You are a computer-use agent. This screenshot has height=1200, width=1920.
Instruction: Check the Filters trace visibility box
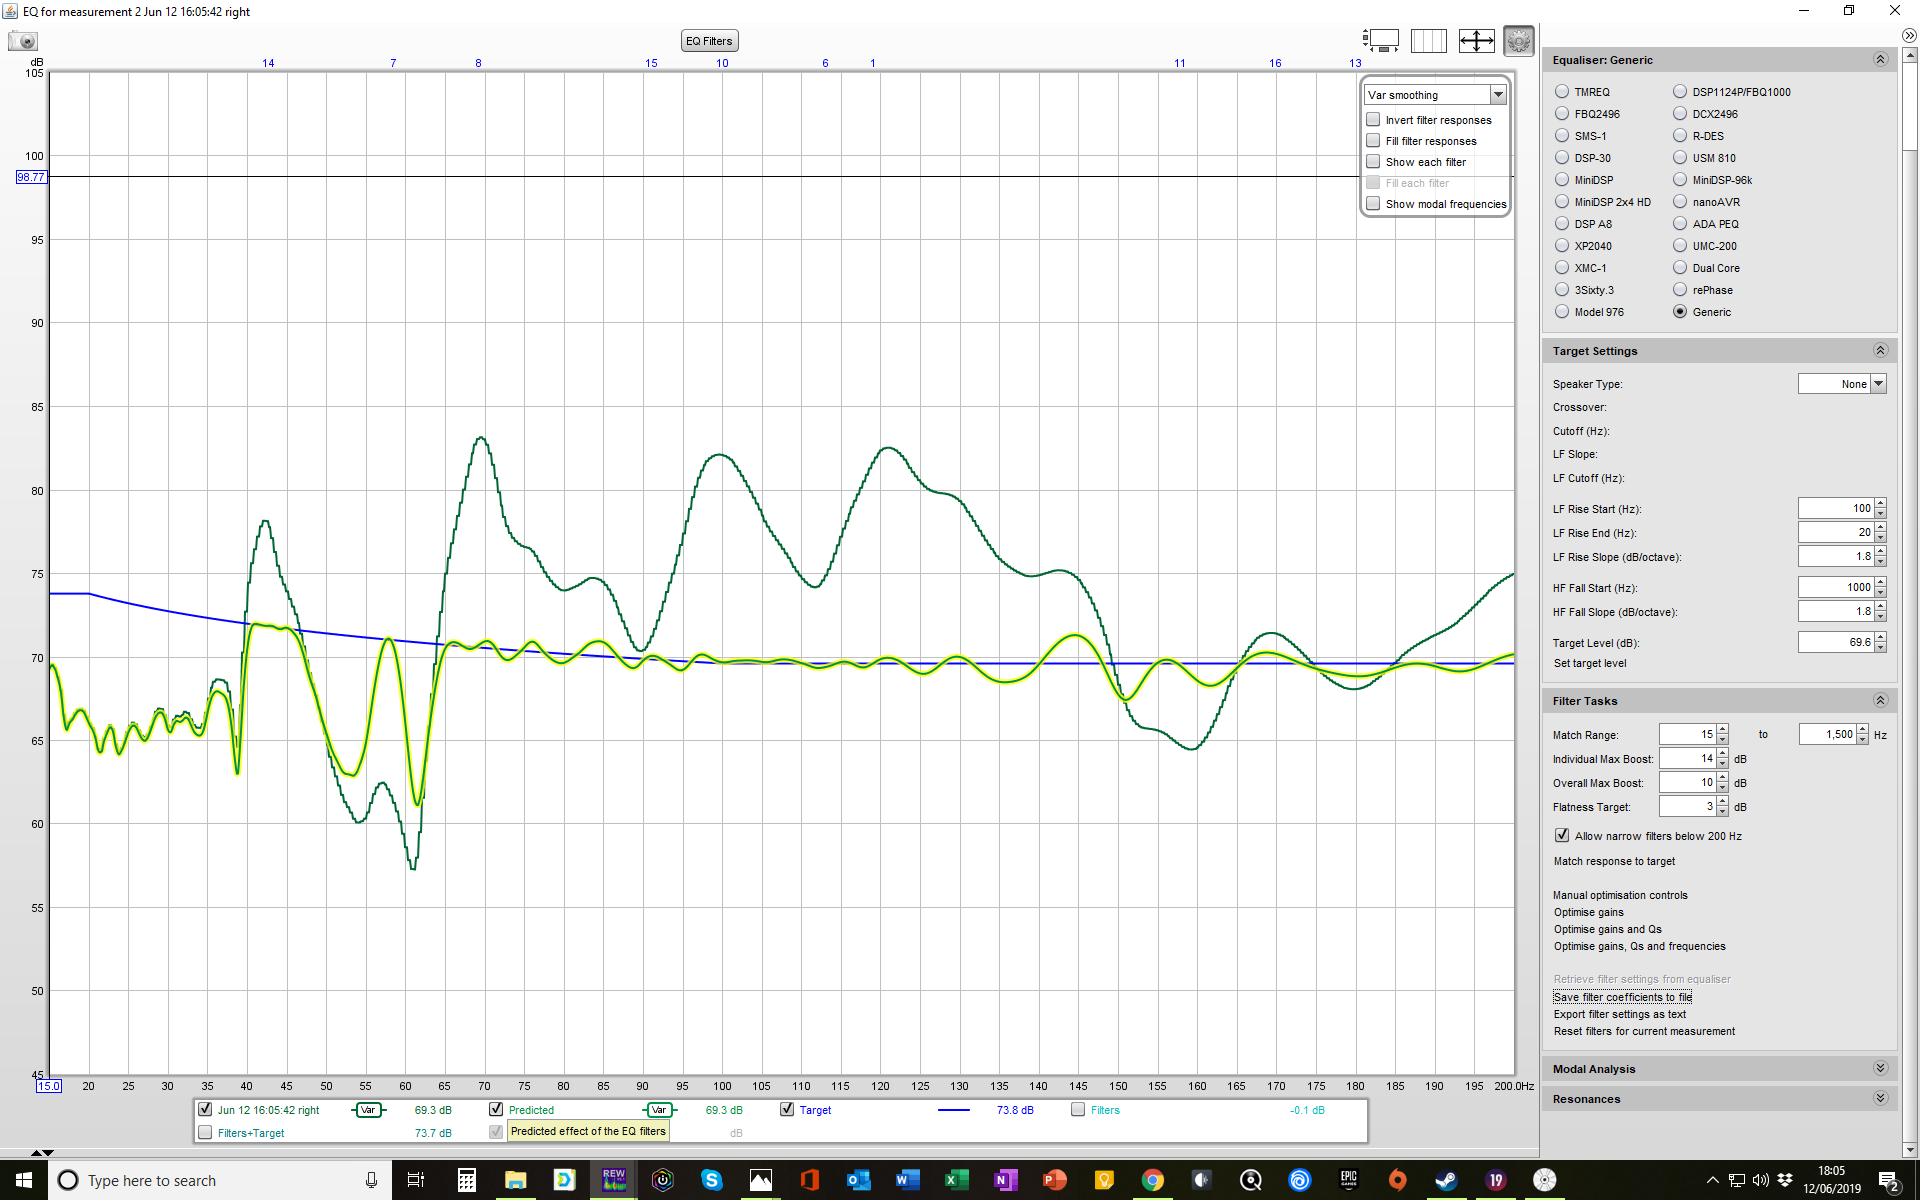click(1078, 1110)
